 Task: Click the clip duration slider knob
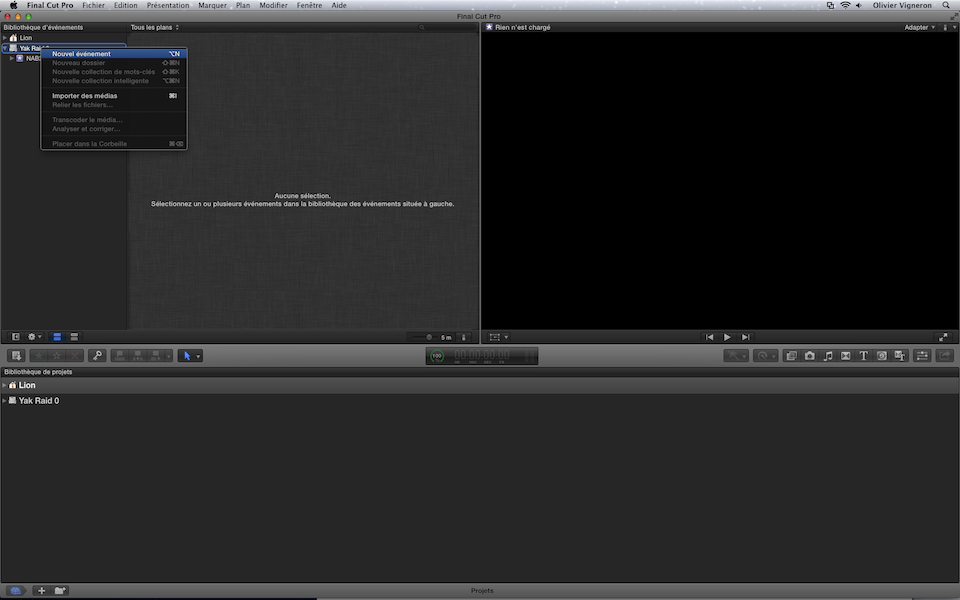click(429, 337)
